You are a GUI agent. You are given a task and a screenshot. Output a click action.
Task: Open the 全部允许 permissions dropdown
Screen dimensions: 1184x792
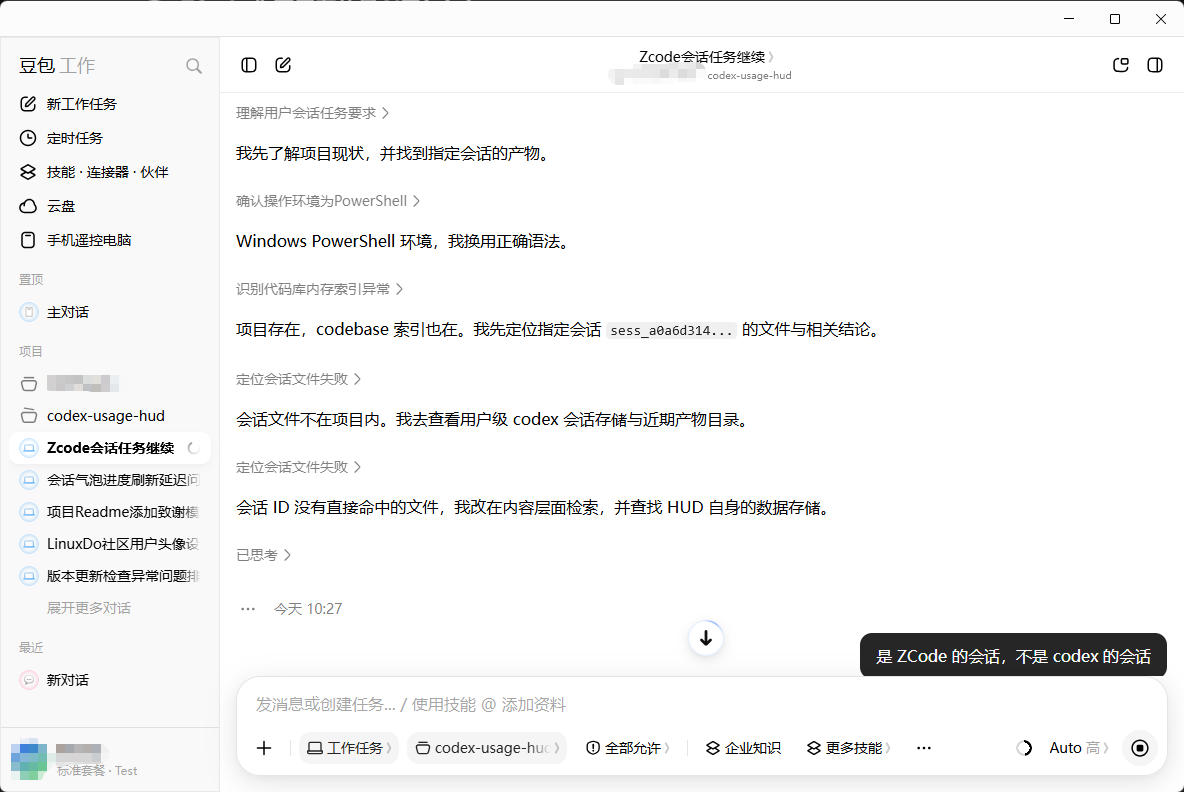point(627,748)
